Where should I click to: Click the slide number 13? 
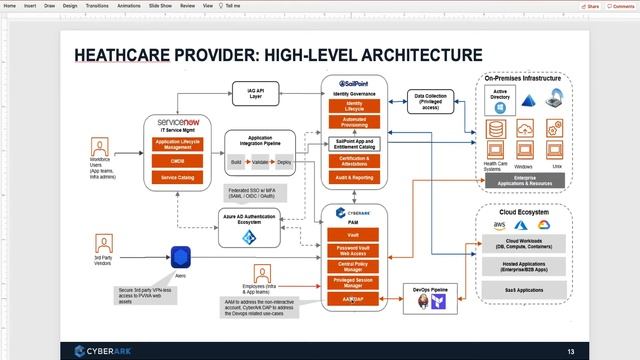(571, 351)
